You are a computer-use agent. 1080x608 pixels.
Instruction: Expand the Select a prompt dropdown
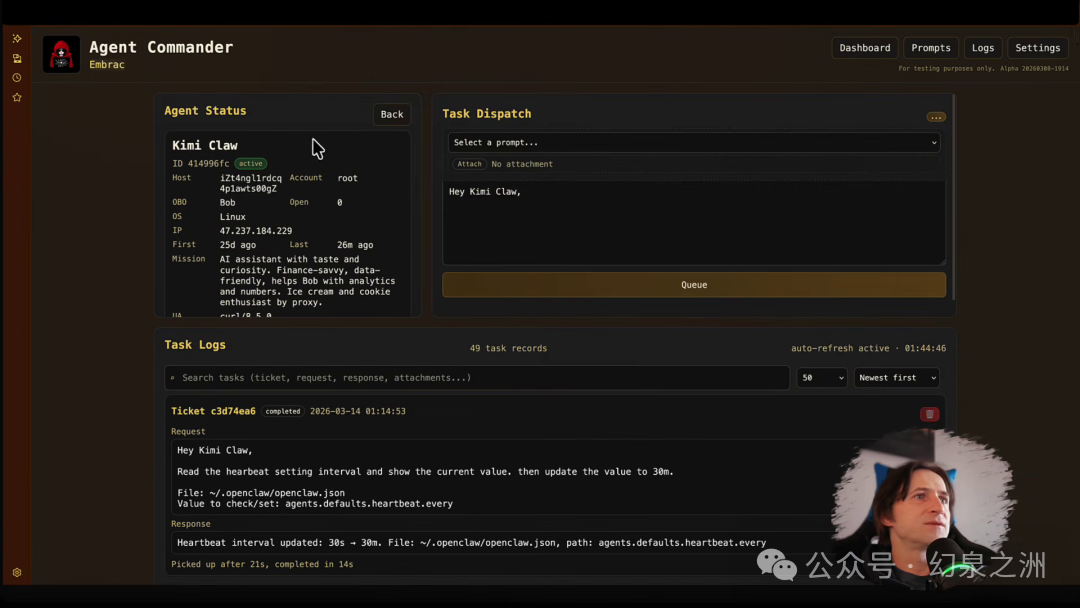tap(694, 143)
